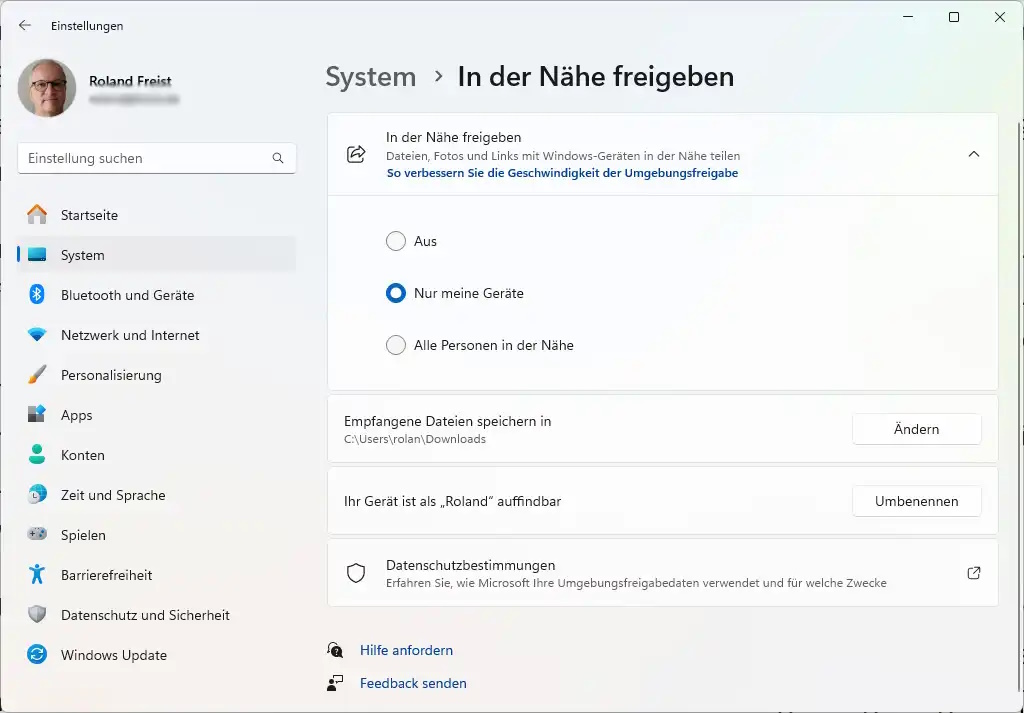Open Datenschutzbestimmungen external link arrow
Viewport: 1024px width, 713px height.
point(973,573)
